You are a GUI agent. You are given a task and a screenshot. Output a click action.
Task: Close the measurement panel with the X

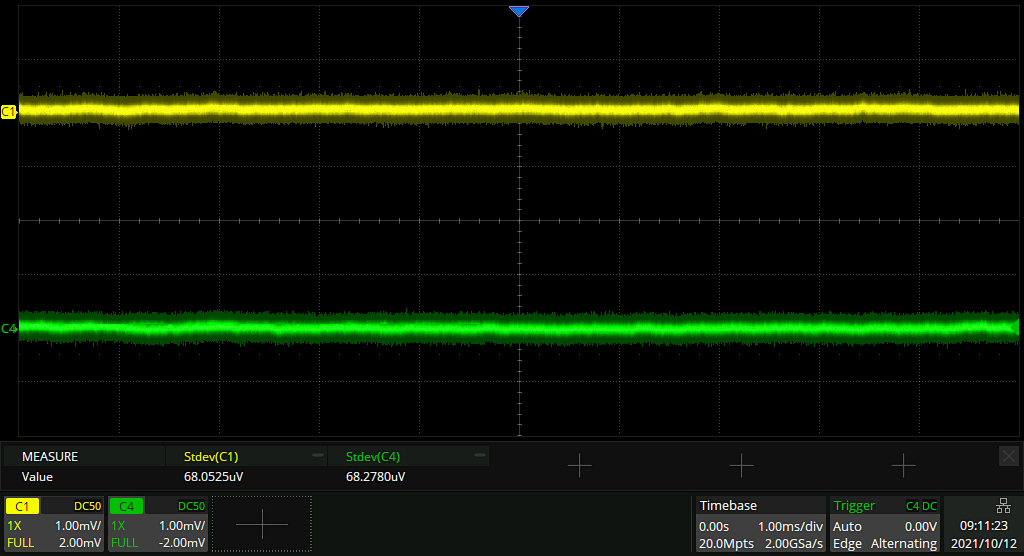1008,456
